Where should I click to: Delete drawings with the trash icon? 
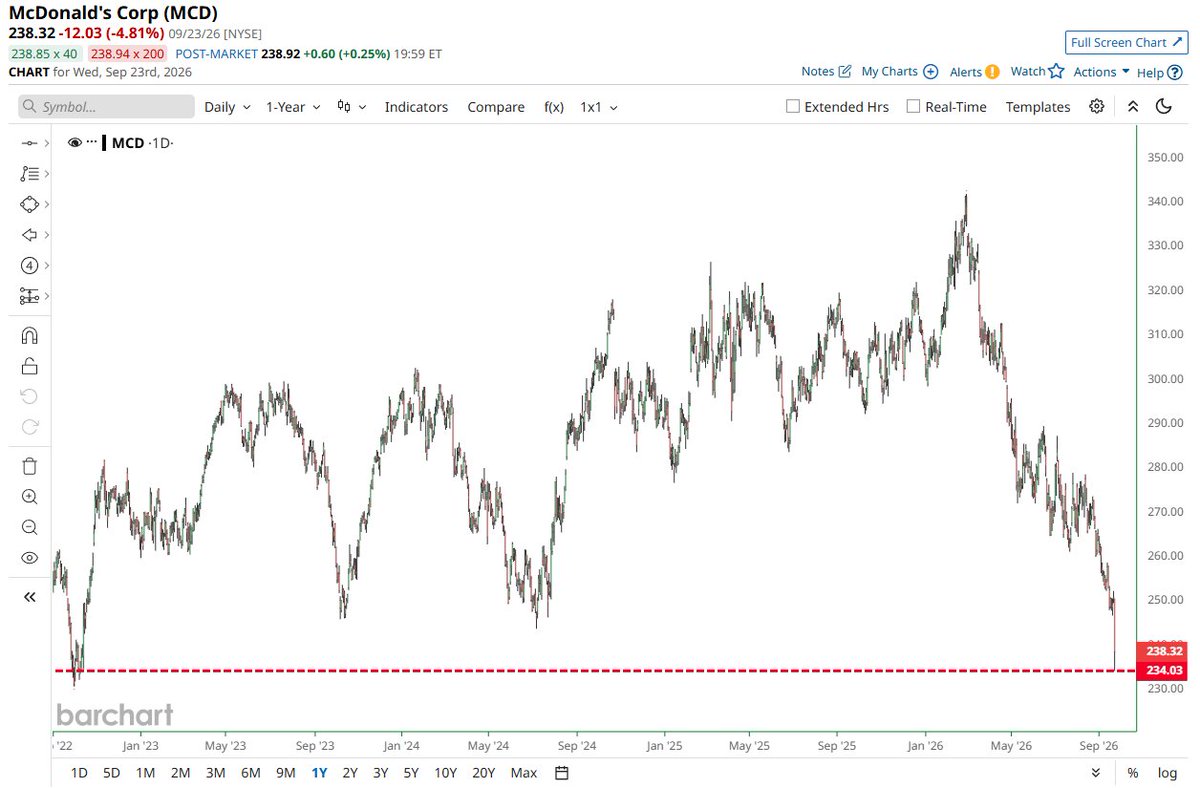coord(29,466)
